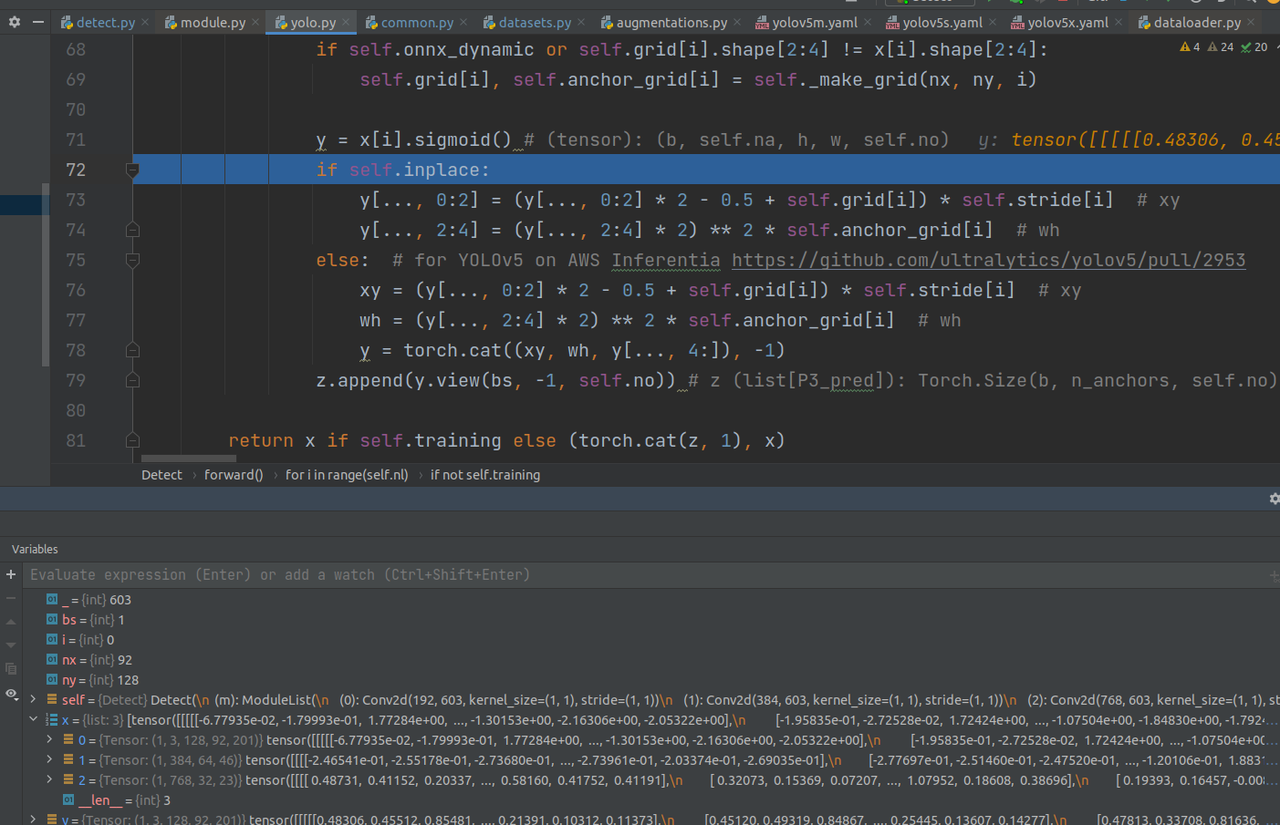This screenshot has height=825, width=1280.
Task: Expand the y Tensor variable
Action: 33,820
